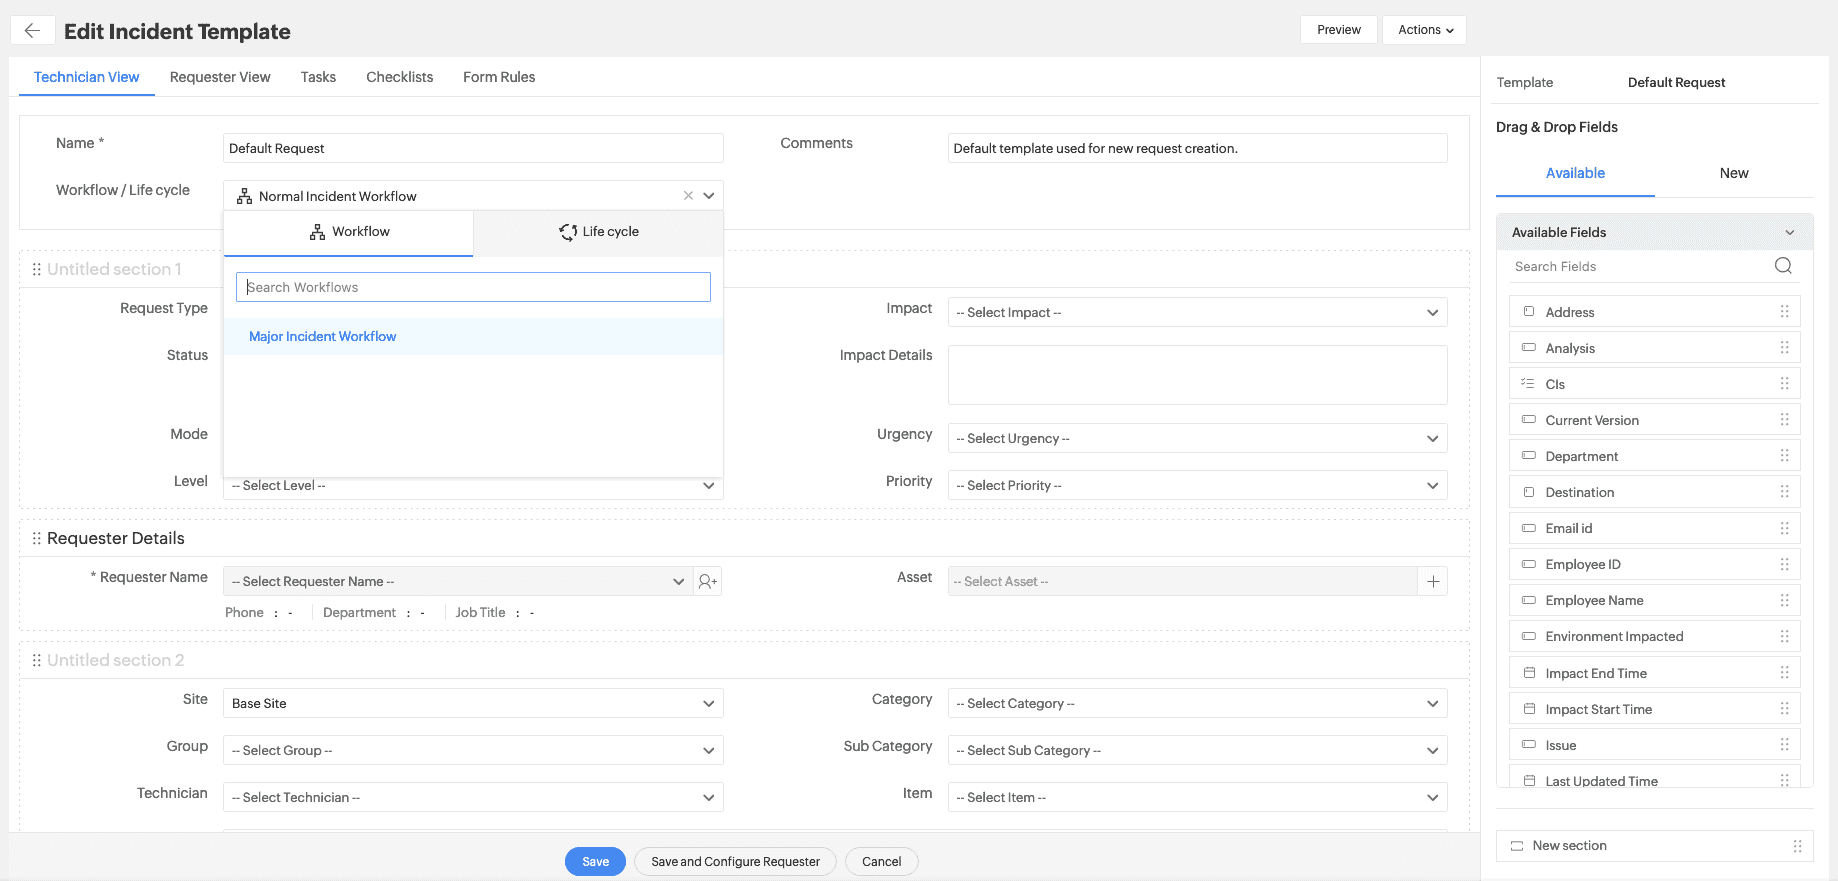The height and width of the screenshot is (881, 1838).
Task: Expand the Select Priority dropdown
Action: [x=1197, y=486]
